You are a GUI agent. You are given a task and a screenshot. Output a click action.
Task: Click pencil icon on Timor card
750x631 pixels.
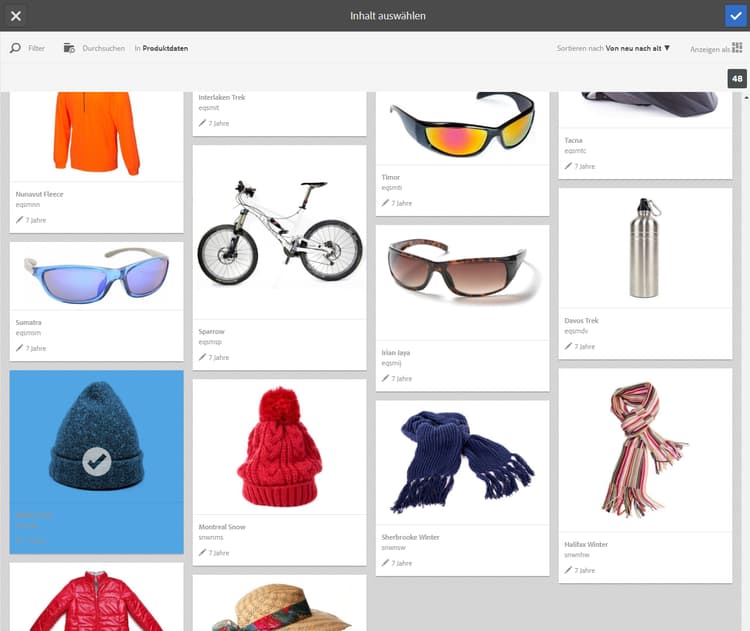[386, 203]
